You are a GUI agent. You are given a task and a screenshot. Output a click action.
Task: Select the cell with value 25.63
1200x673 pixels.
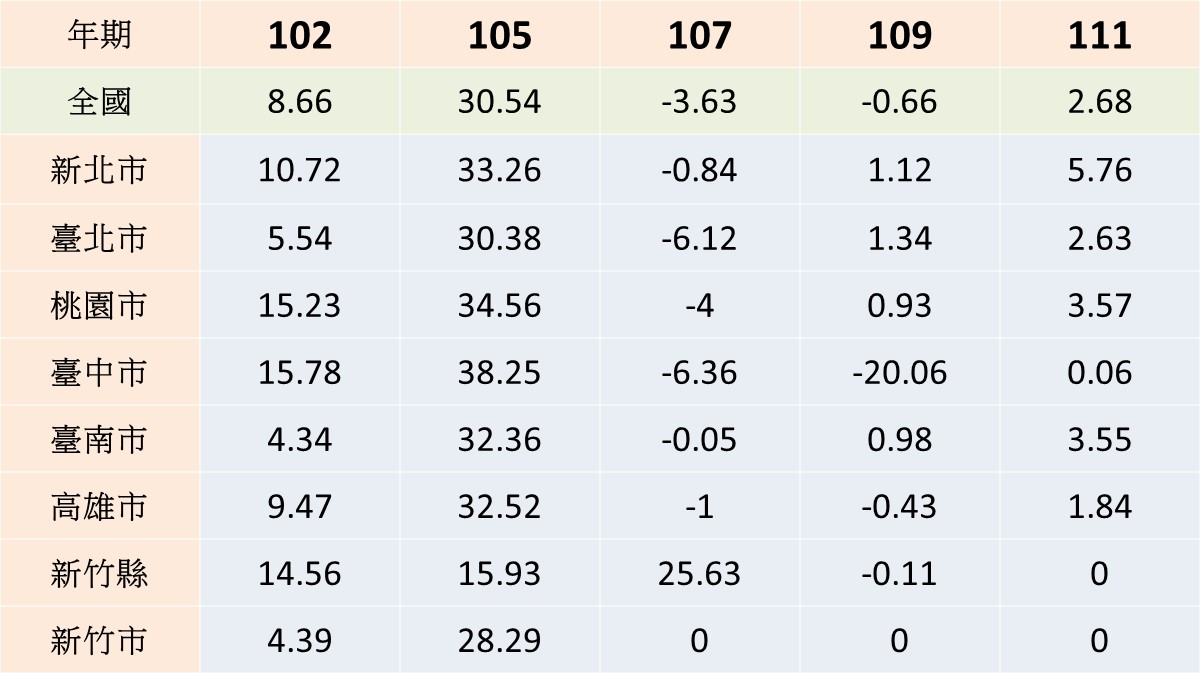click(700, 573)
